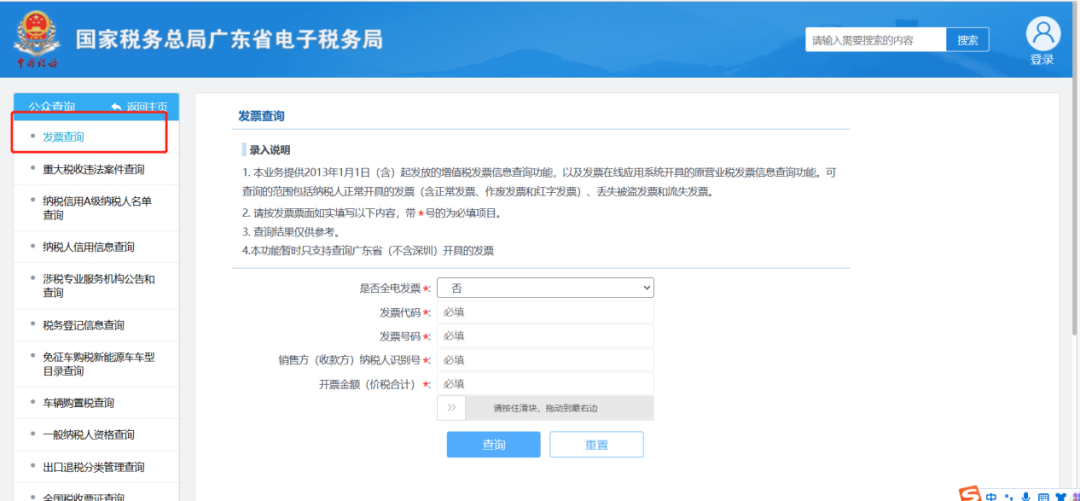The height and width of the screenshot is (501, 1080).
Task: Click the 重置 reset button
Action: click(596, 444)
